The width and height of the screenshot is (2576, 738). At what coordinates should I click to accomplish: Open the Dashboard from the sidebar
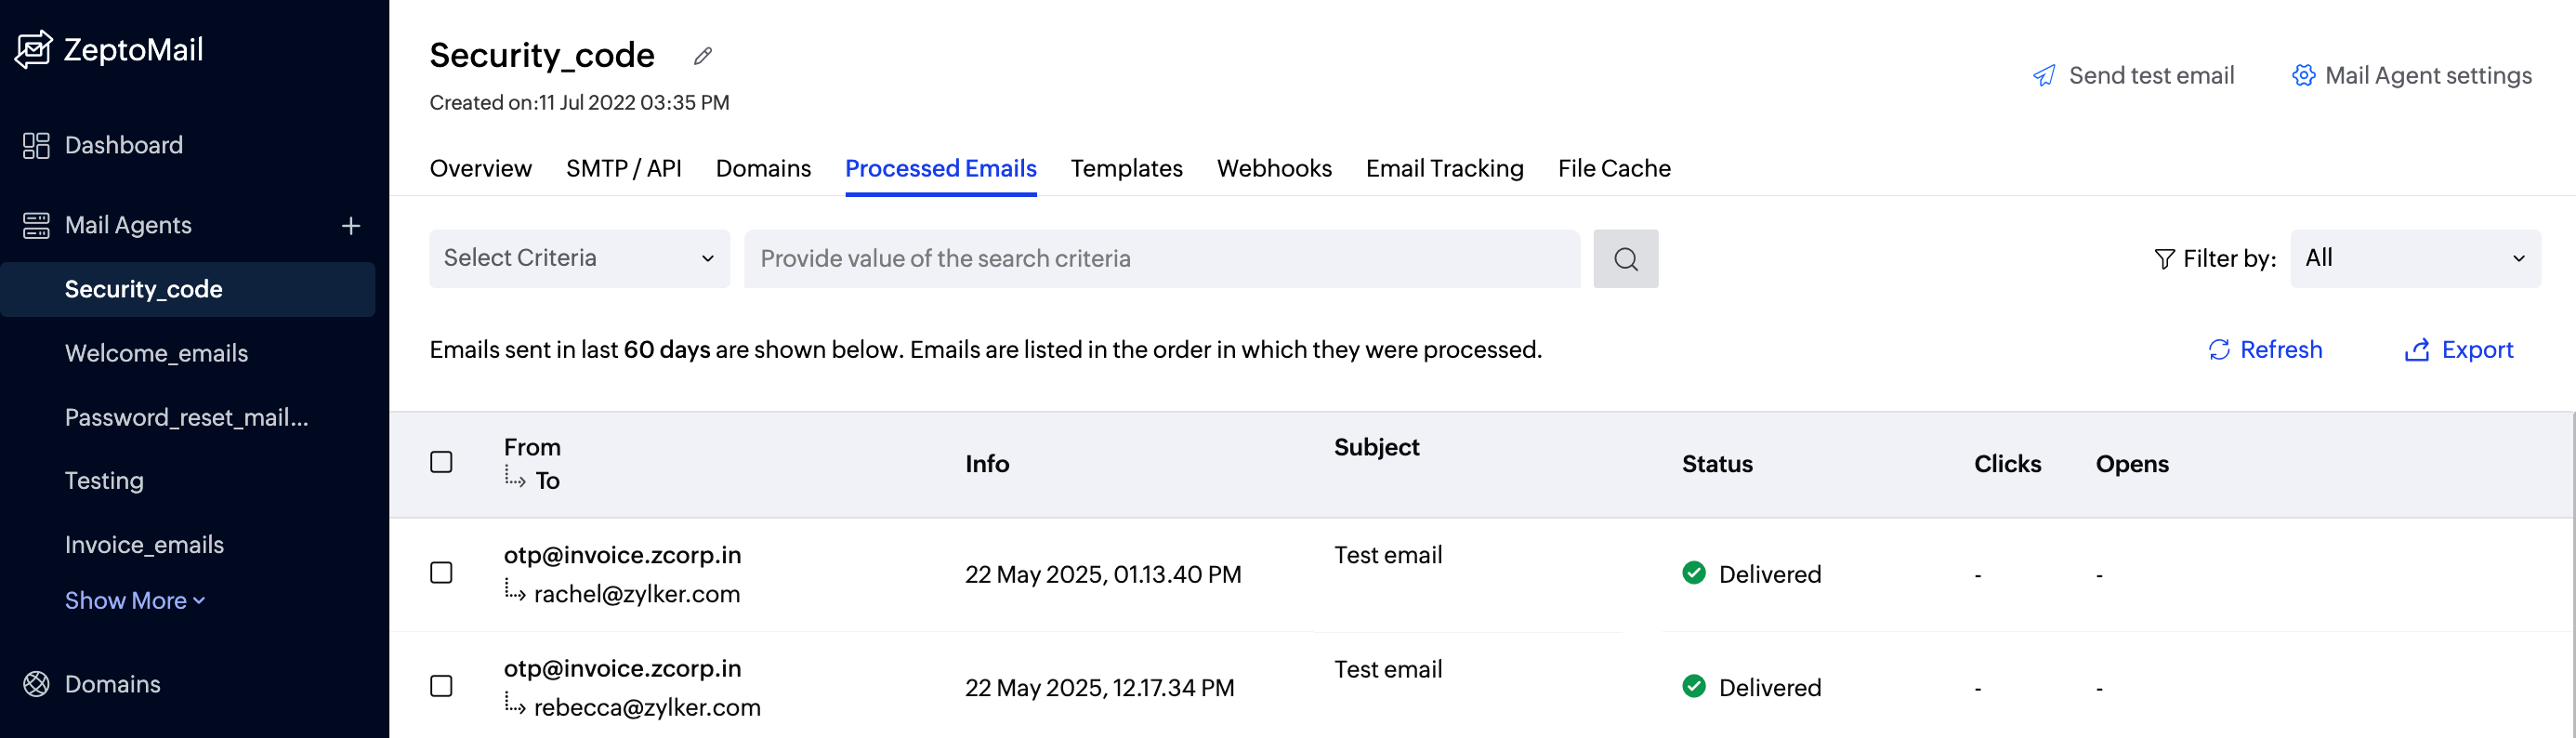tap(123, 145)
